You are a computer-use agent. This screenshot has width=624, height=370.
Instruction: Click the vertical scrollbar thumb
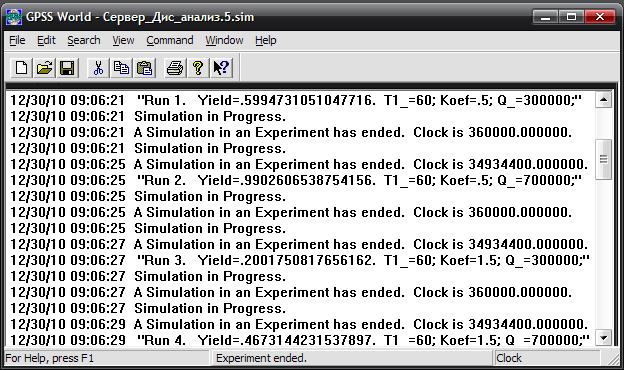coord(603,159)
